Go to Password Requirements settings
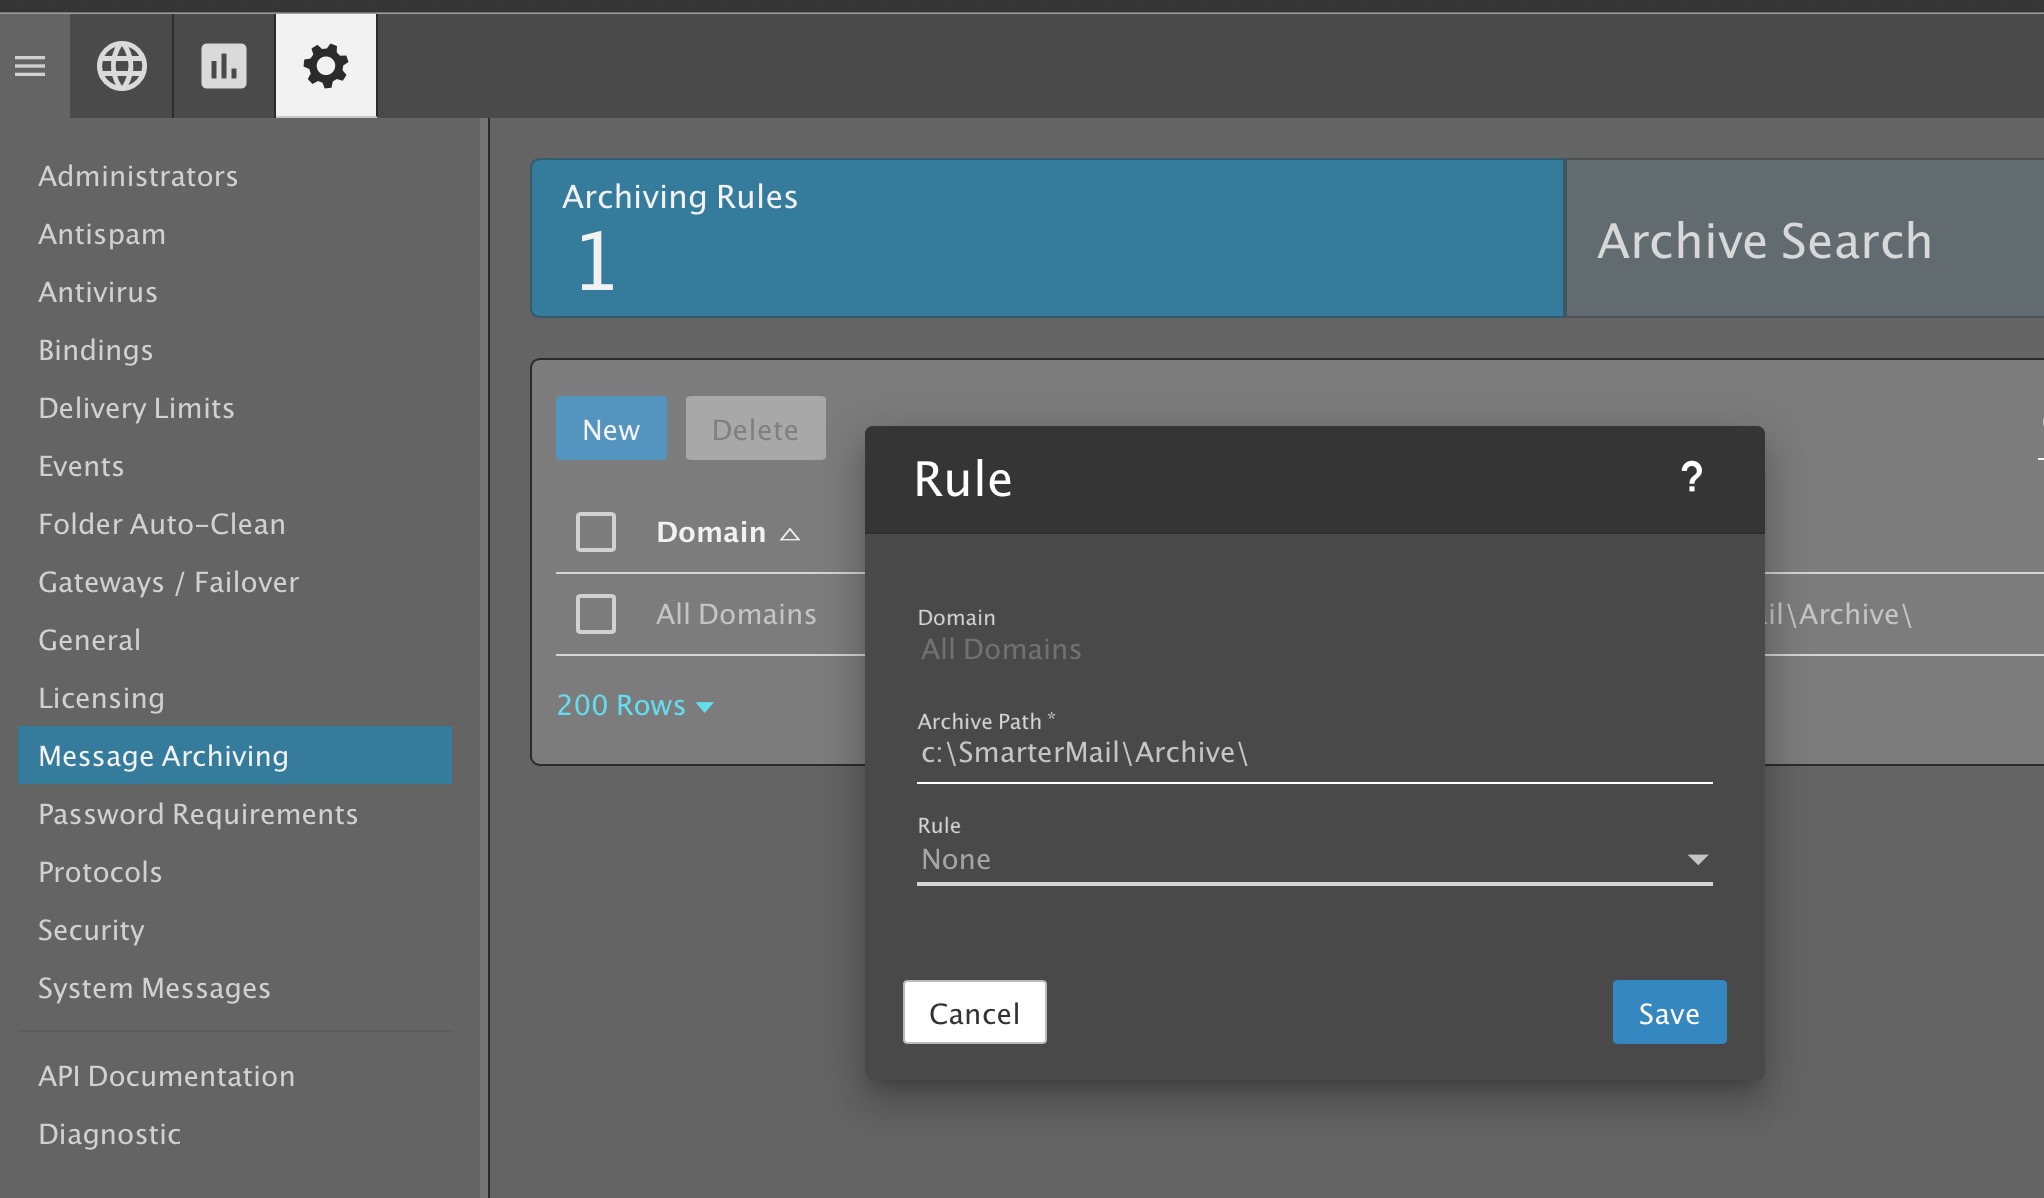 pos(198,814)
